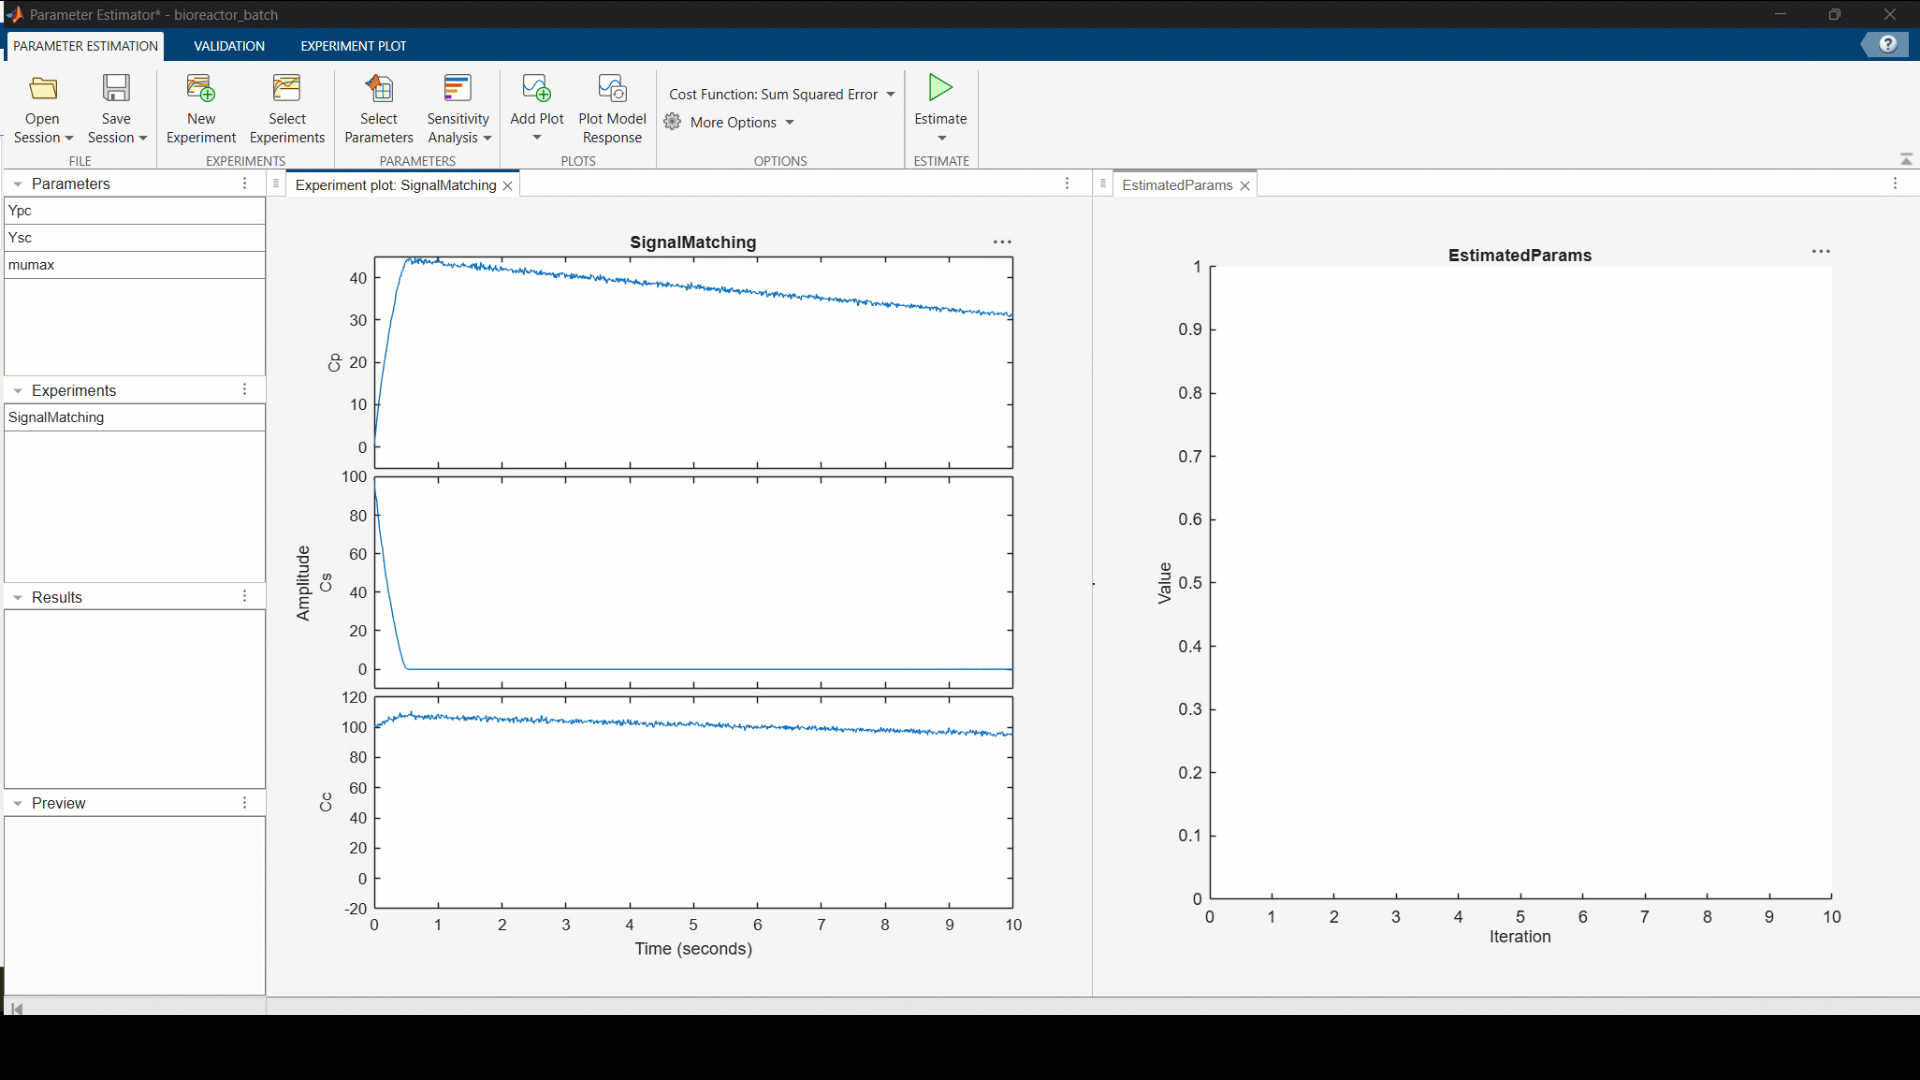
Task: Expand the Estimate dropdown arrow
Action: pos(942,138)
